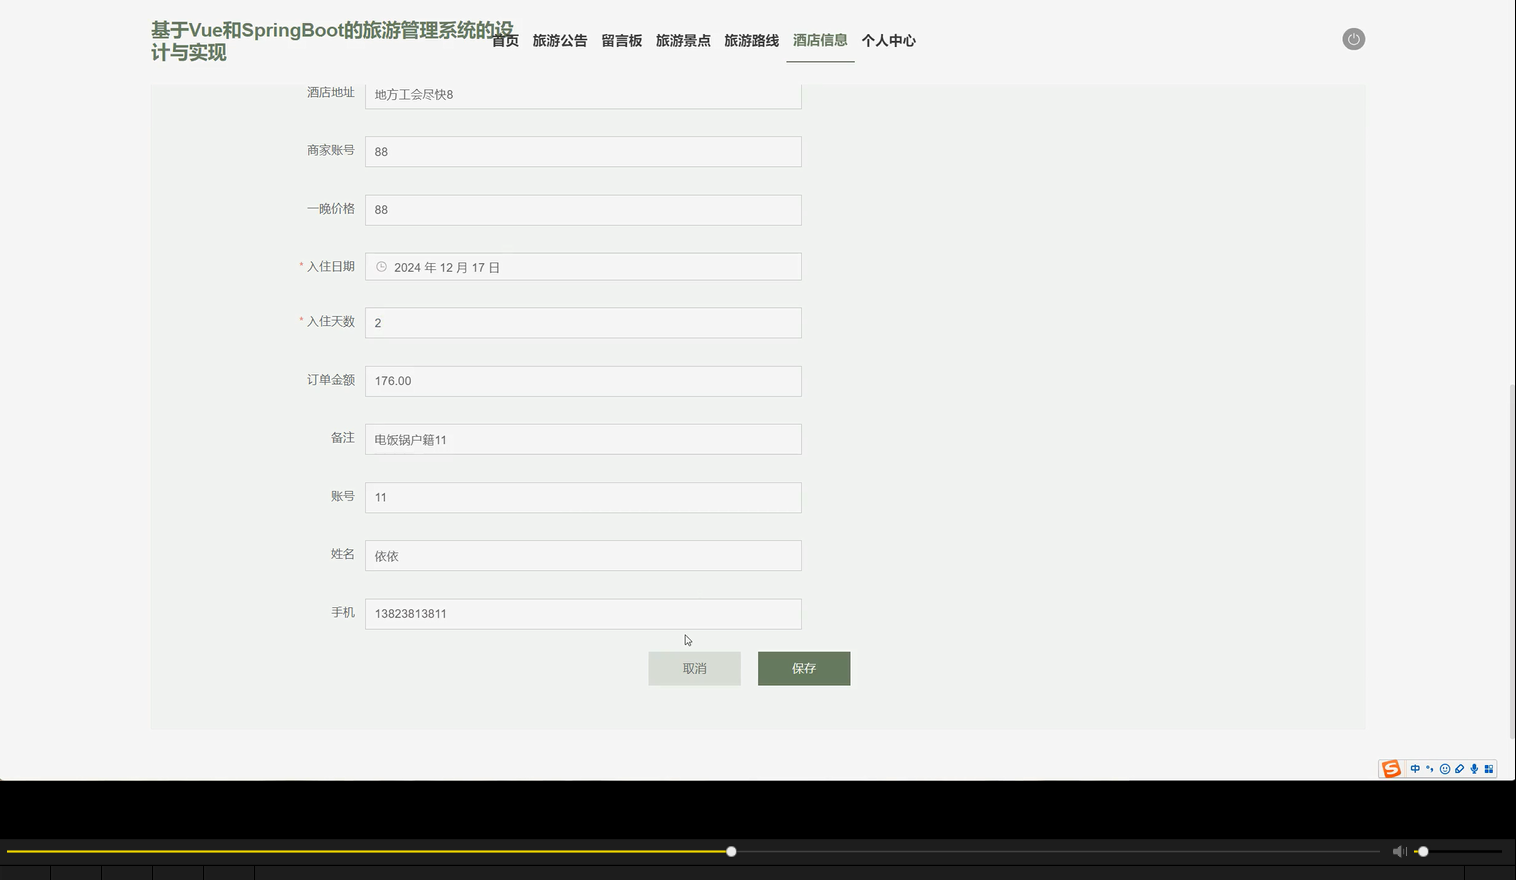This screenshot has height=880, width=1516.
Task: Focus the 商家账号 input field
Action: pyautogui.click(x=583, y=151)
